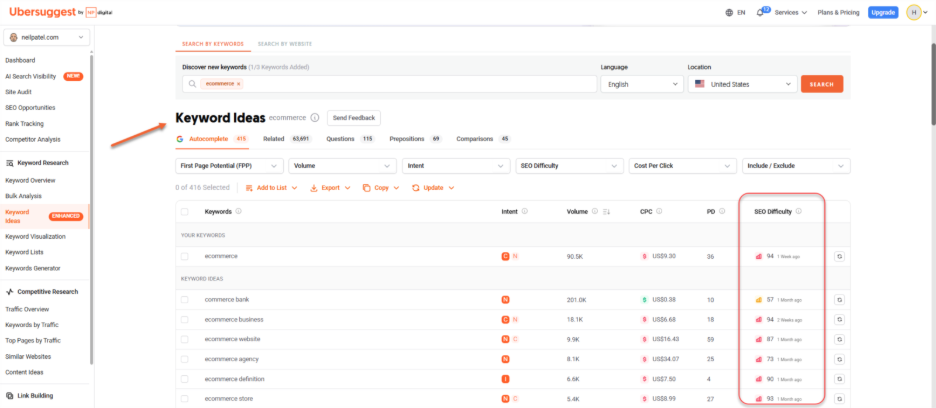Check the ecommerce website checkbox
936x408 pixels.
(x=184, y=339)
